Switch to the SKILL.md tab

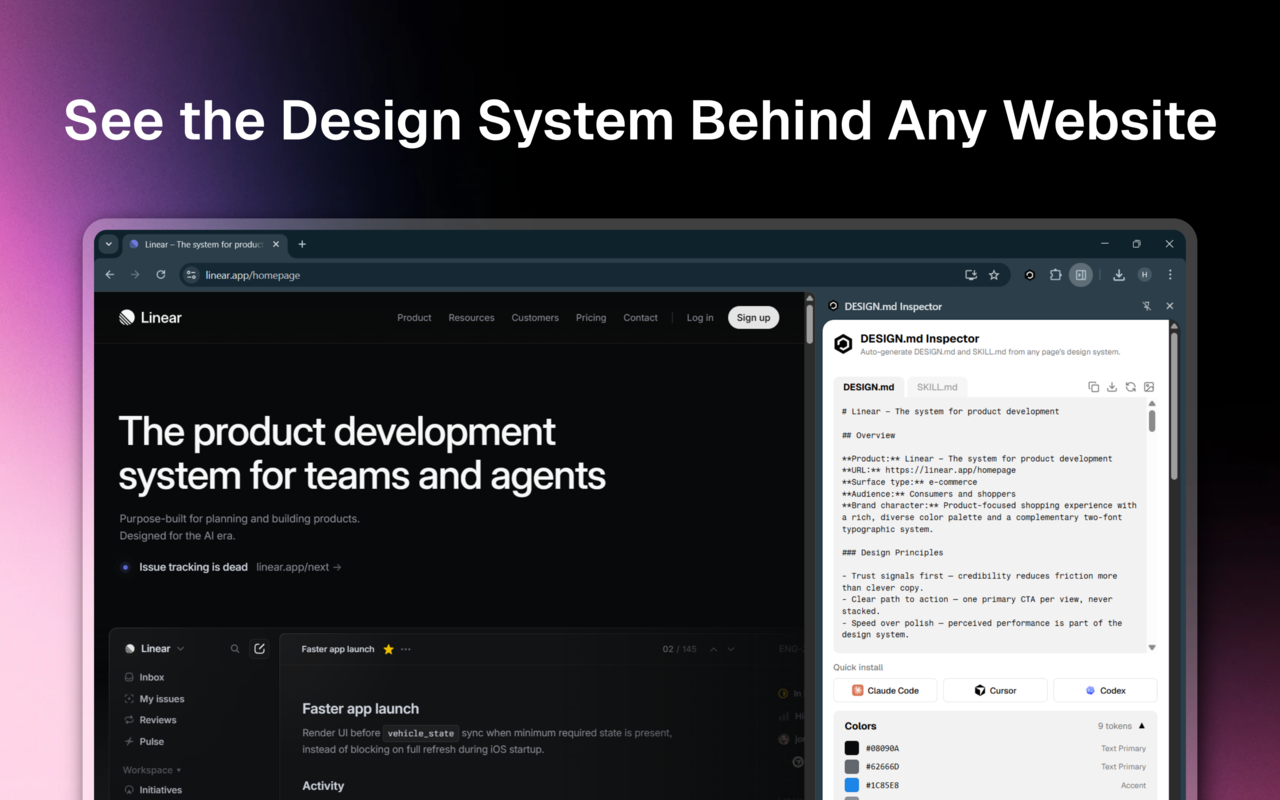pyautogui.click(x=937, y=387)
